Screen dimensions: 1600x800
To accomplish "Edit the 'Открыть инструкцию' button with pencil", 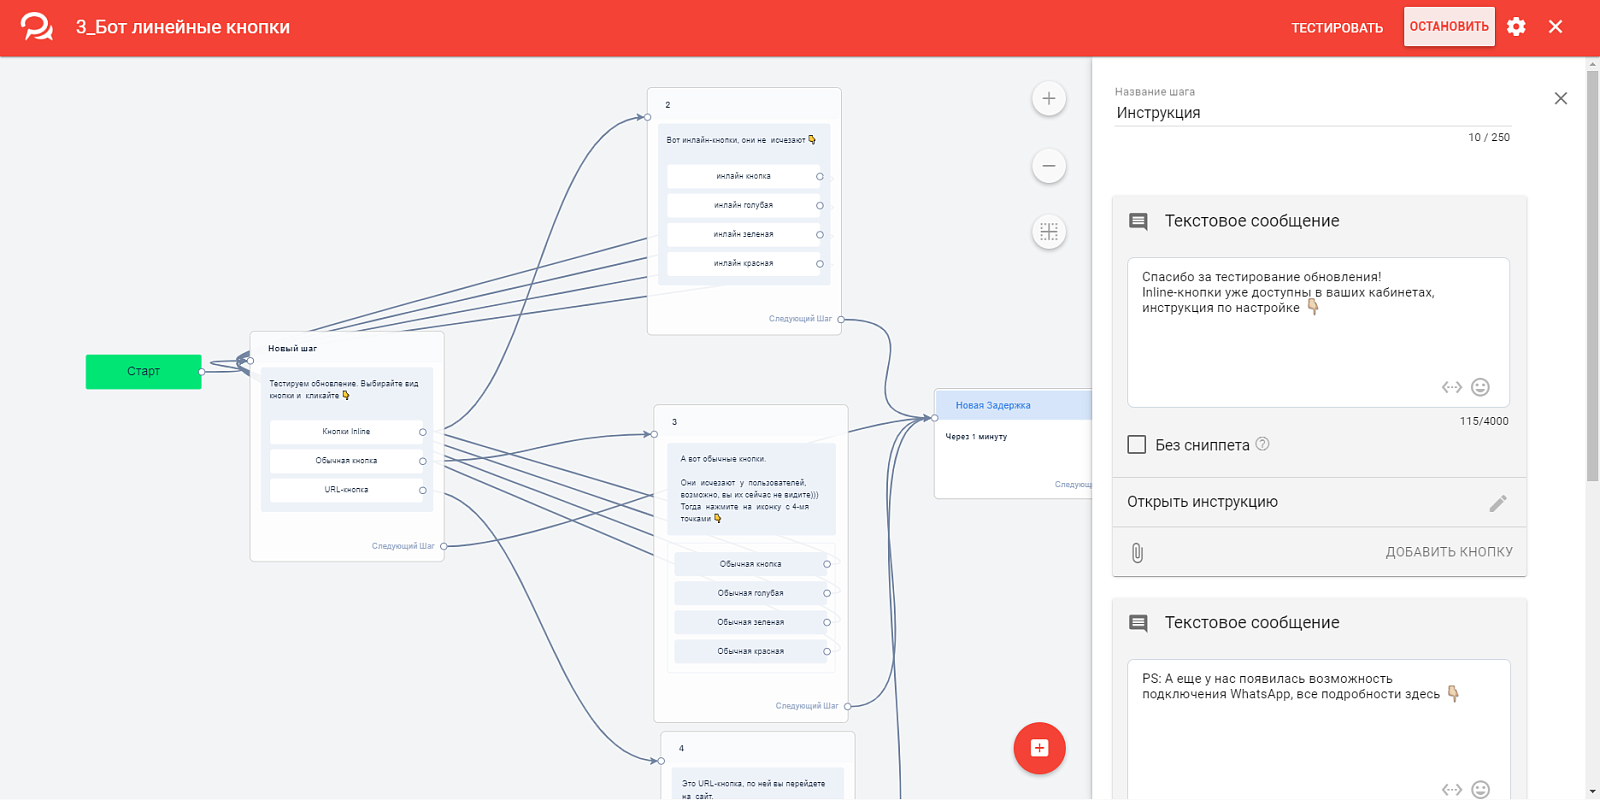I will click(1498, 503).
